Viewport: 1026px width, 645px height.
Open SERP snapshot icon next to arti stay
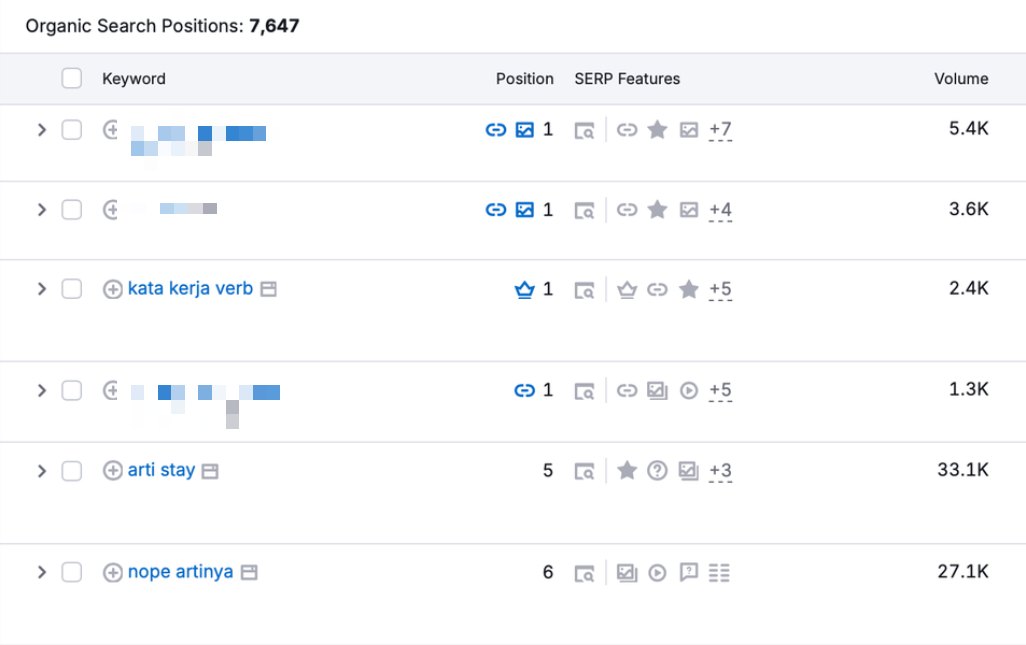tap(210, 471)
